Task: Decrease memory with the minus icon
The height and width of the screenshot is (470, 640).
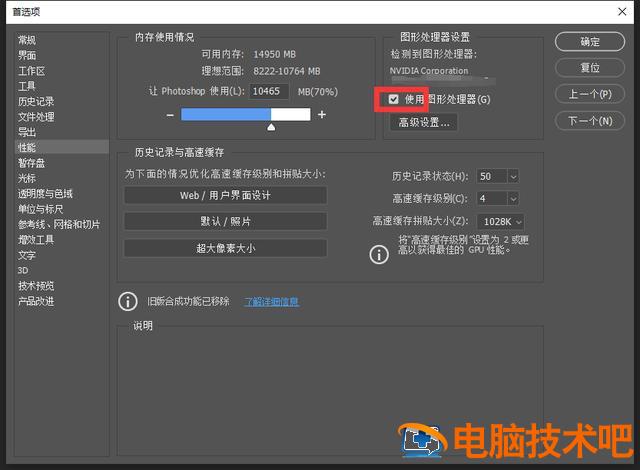Action: point(170,115)
